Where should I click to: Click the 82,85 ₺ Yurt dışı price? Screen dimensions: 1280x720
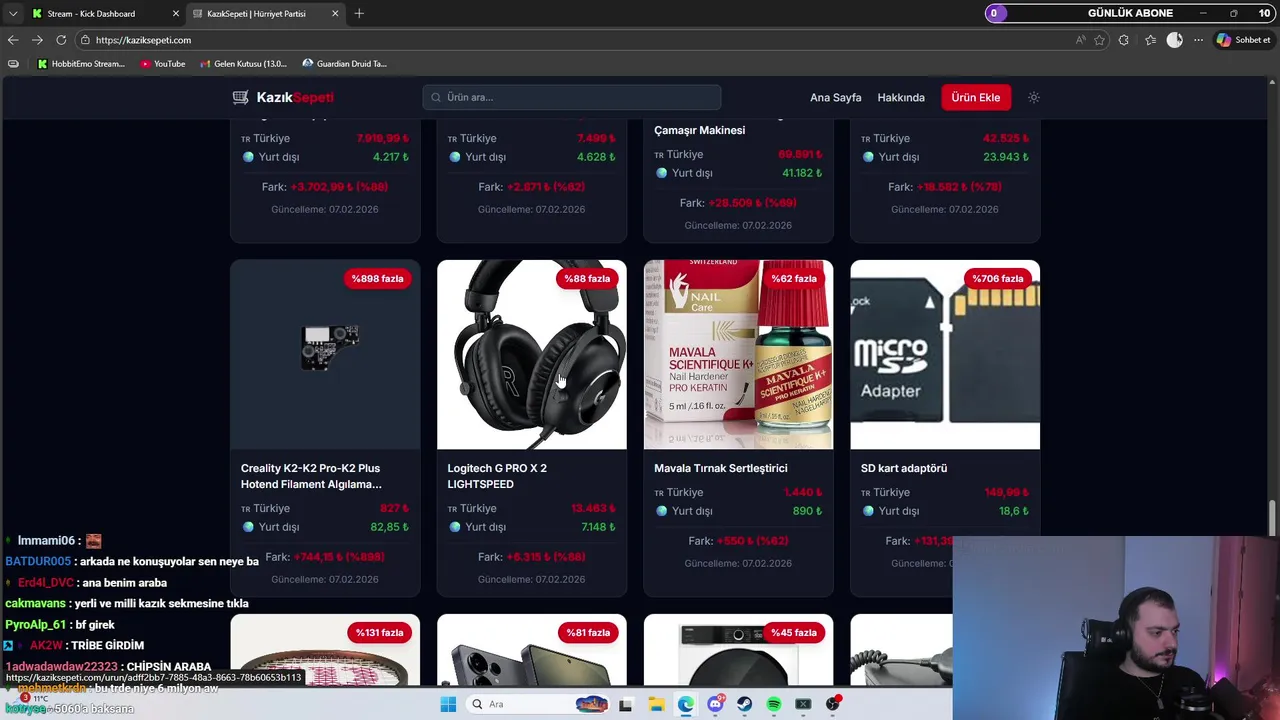(x=390, y=527)
